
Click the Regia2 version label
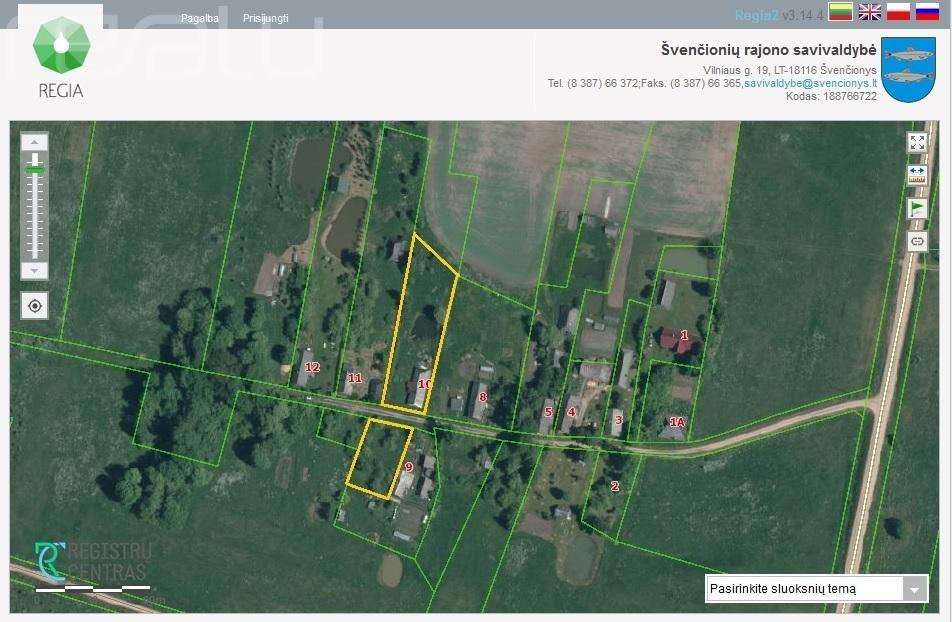coord(779,15)
